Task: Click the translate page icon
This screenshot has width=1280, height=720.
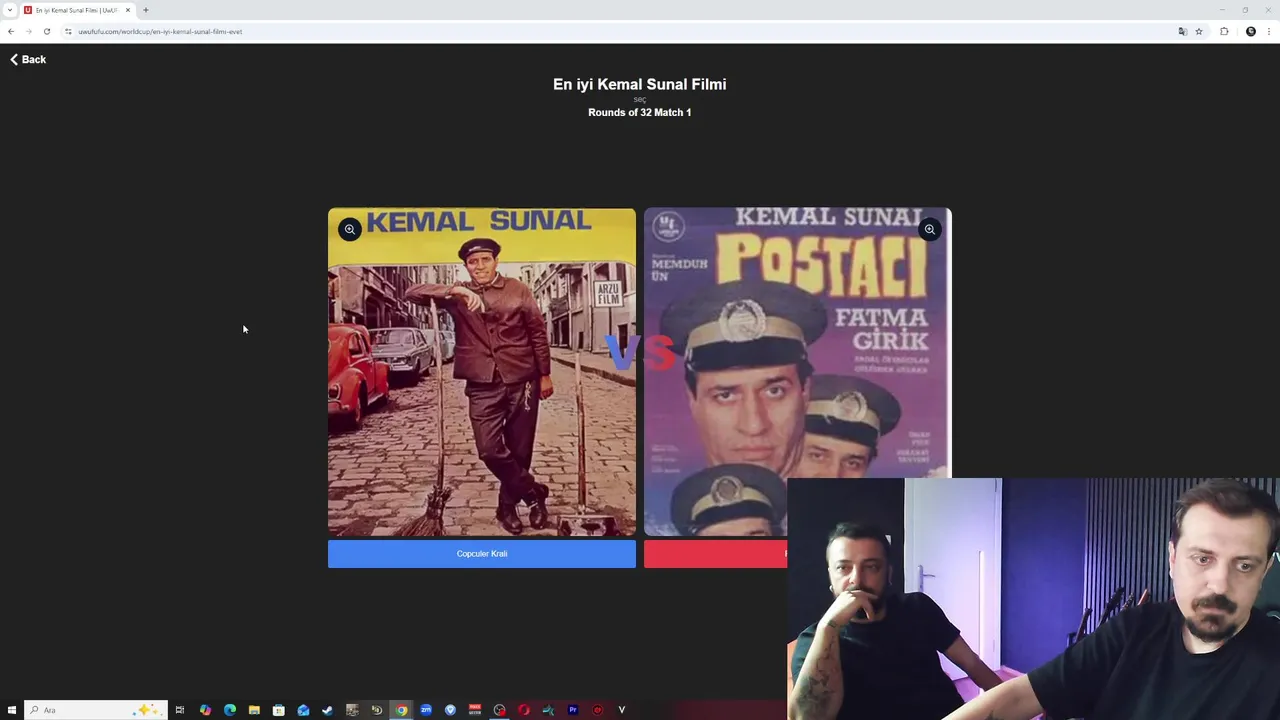Action: pyautogui.click(x=1182, y=31)
